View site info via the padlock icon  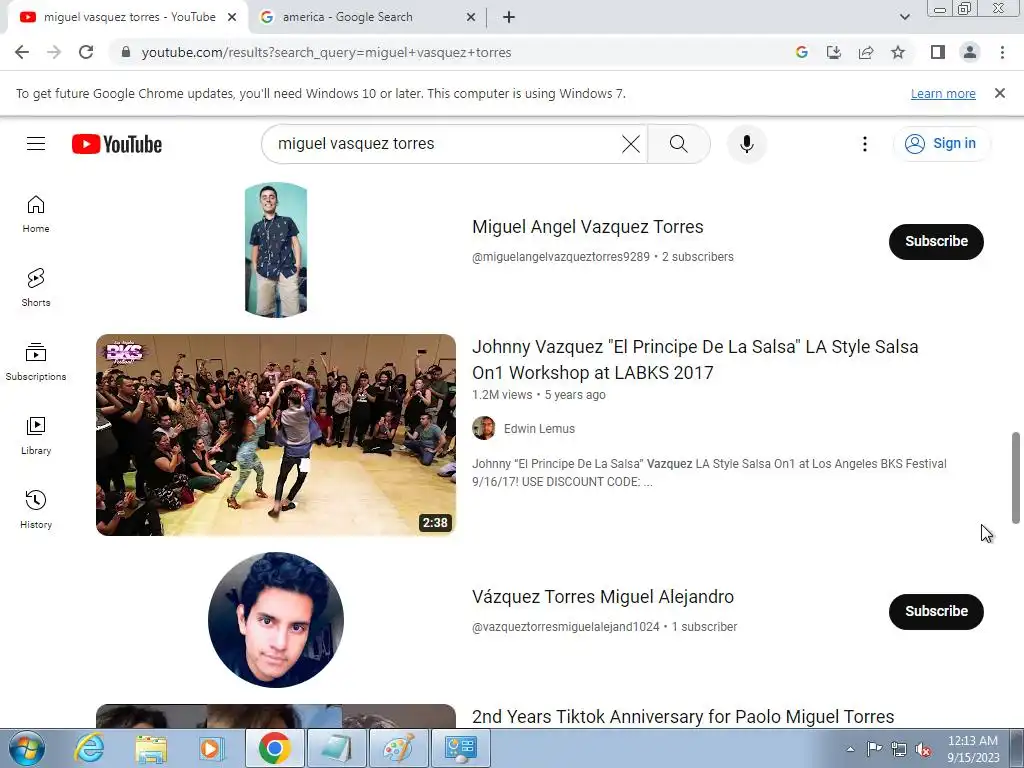click(x=126, y=52)
